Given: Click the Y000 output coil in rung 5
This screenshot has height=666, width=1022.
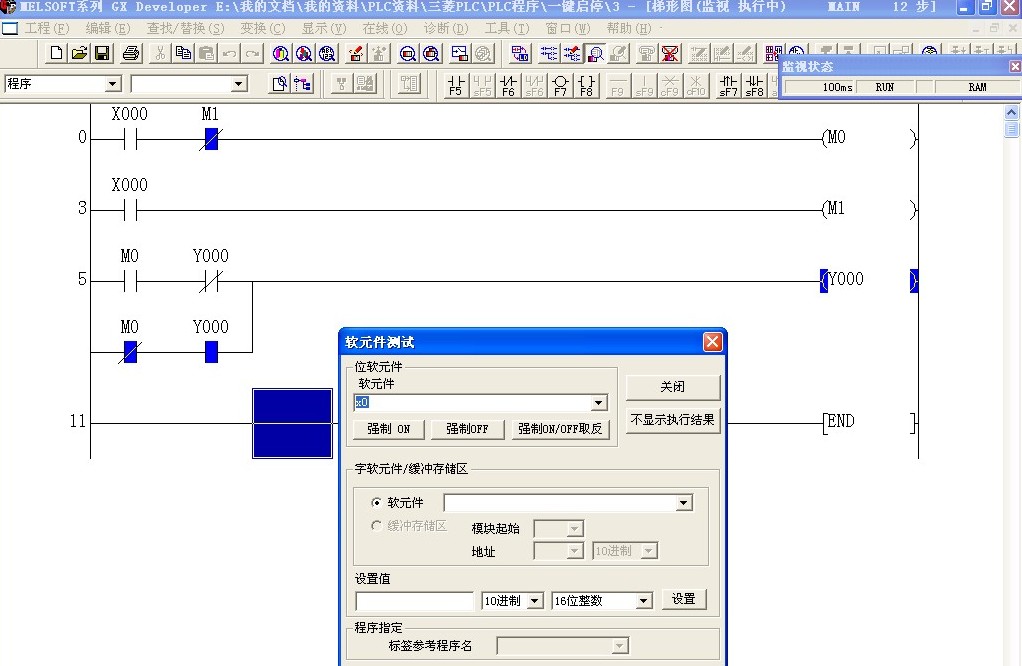Looking at the screenshot, I should pyautogui.click(x=869, y=280).
